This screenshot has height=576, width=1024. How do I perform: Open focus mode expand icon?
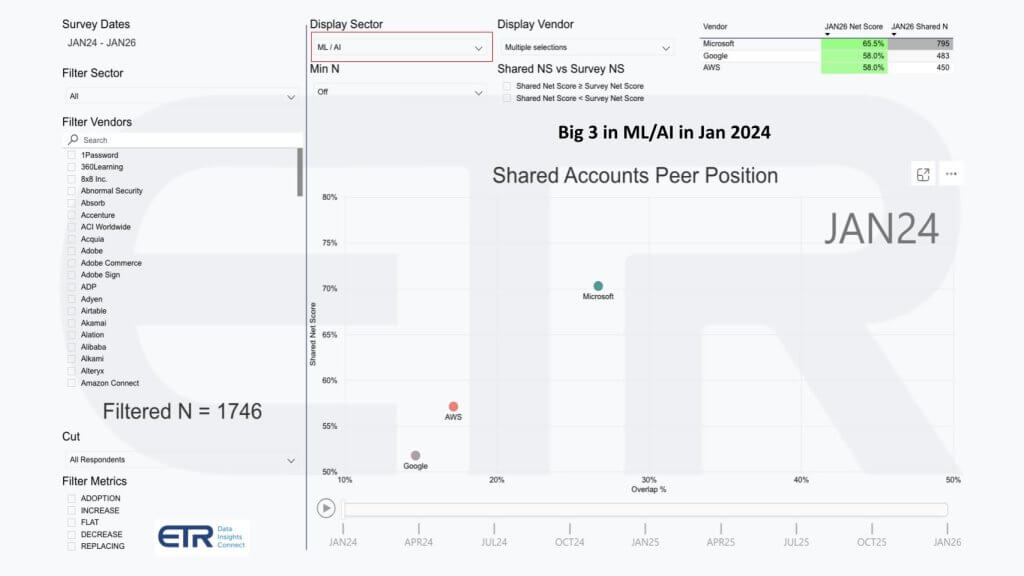922,174
